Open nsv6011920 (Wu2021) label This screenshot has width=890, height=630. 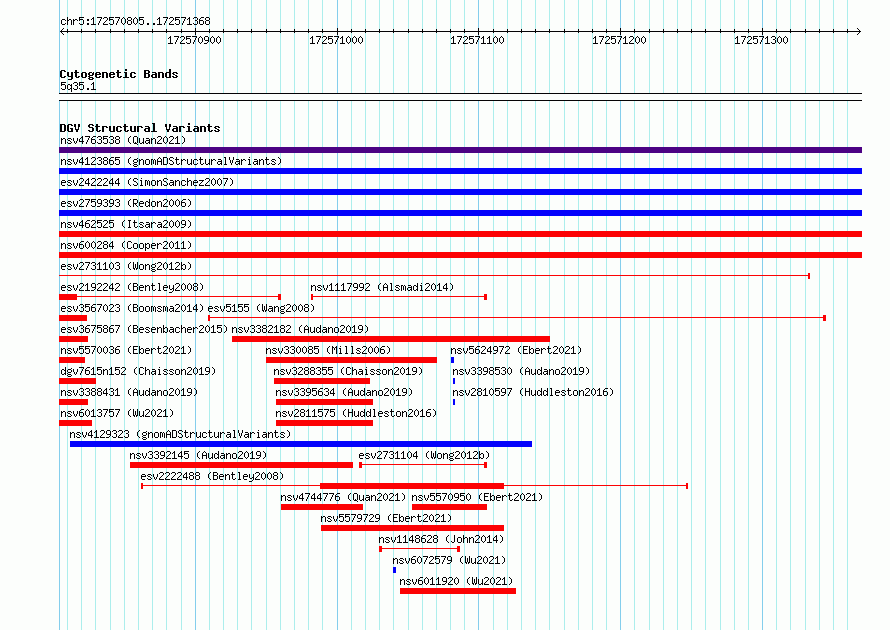tap(456, 581)
